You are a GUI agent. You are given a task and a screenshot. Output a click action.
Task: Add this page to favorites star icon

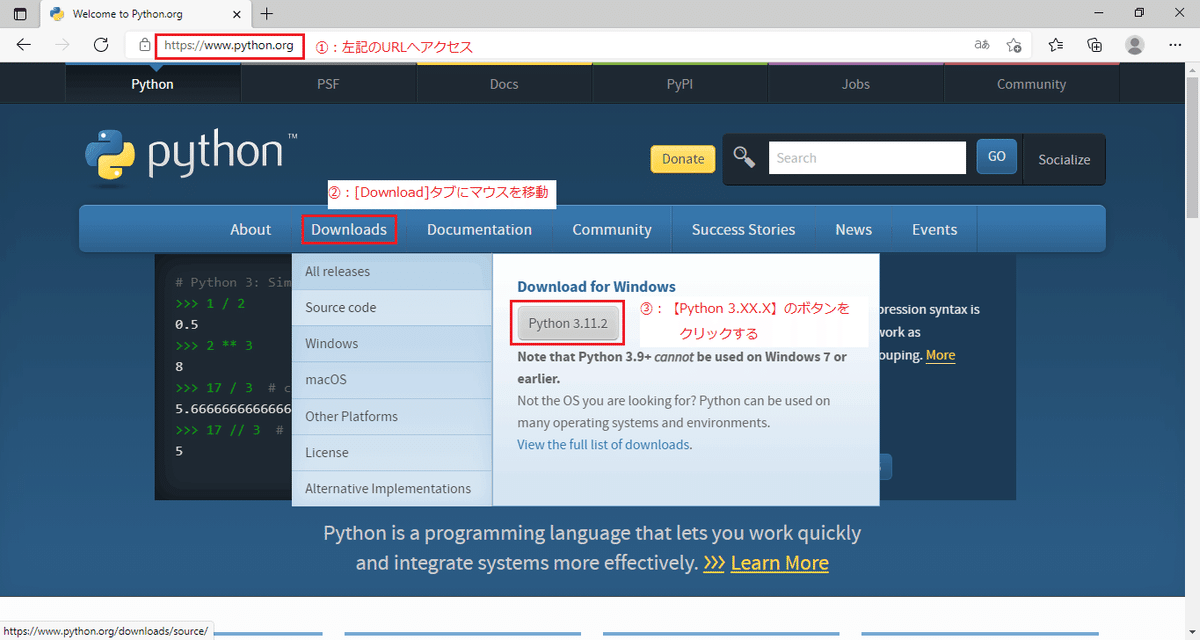tap(1014, 45)
